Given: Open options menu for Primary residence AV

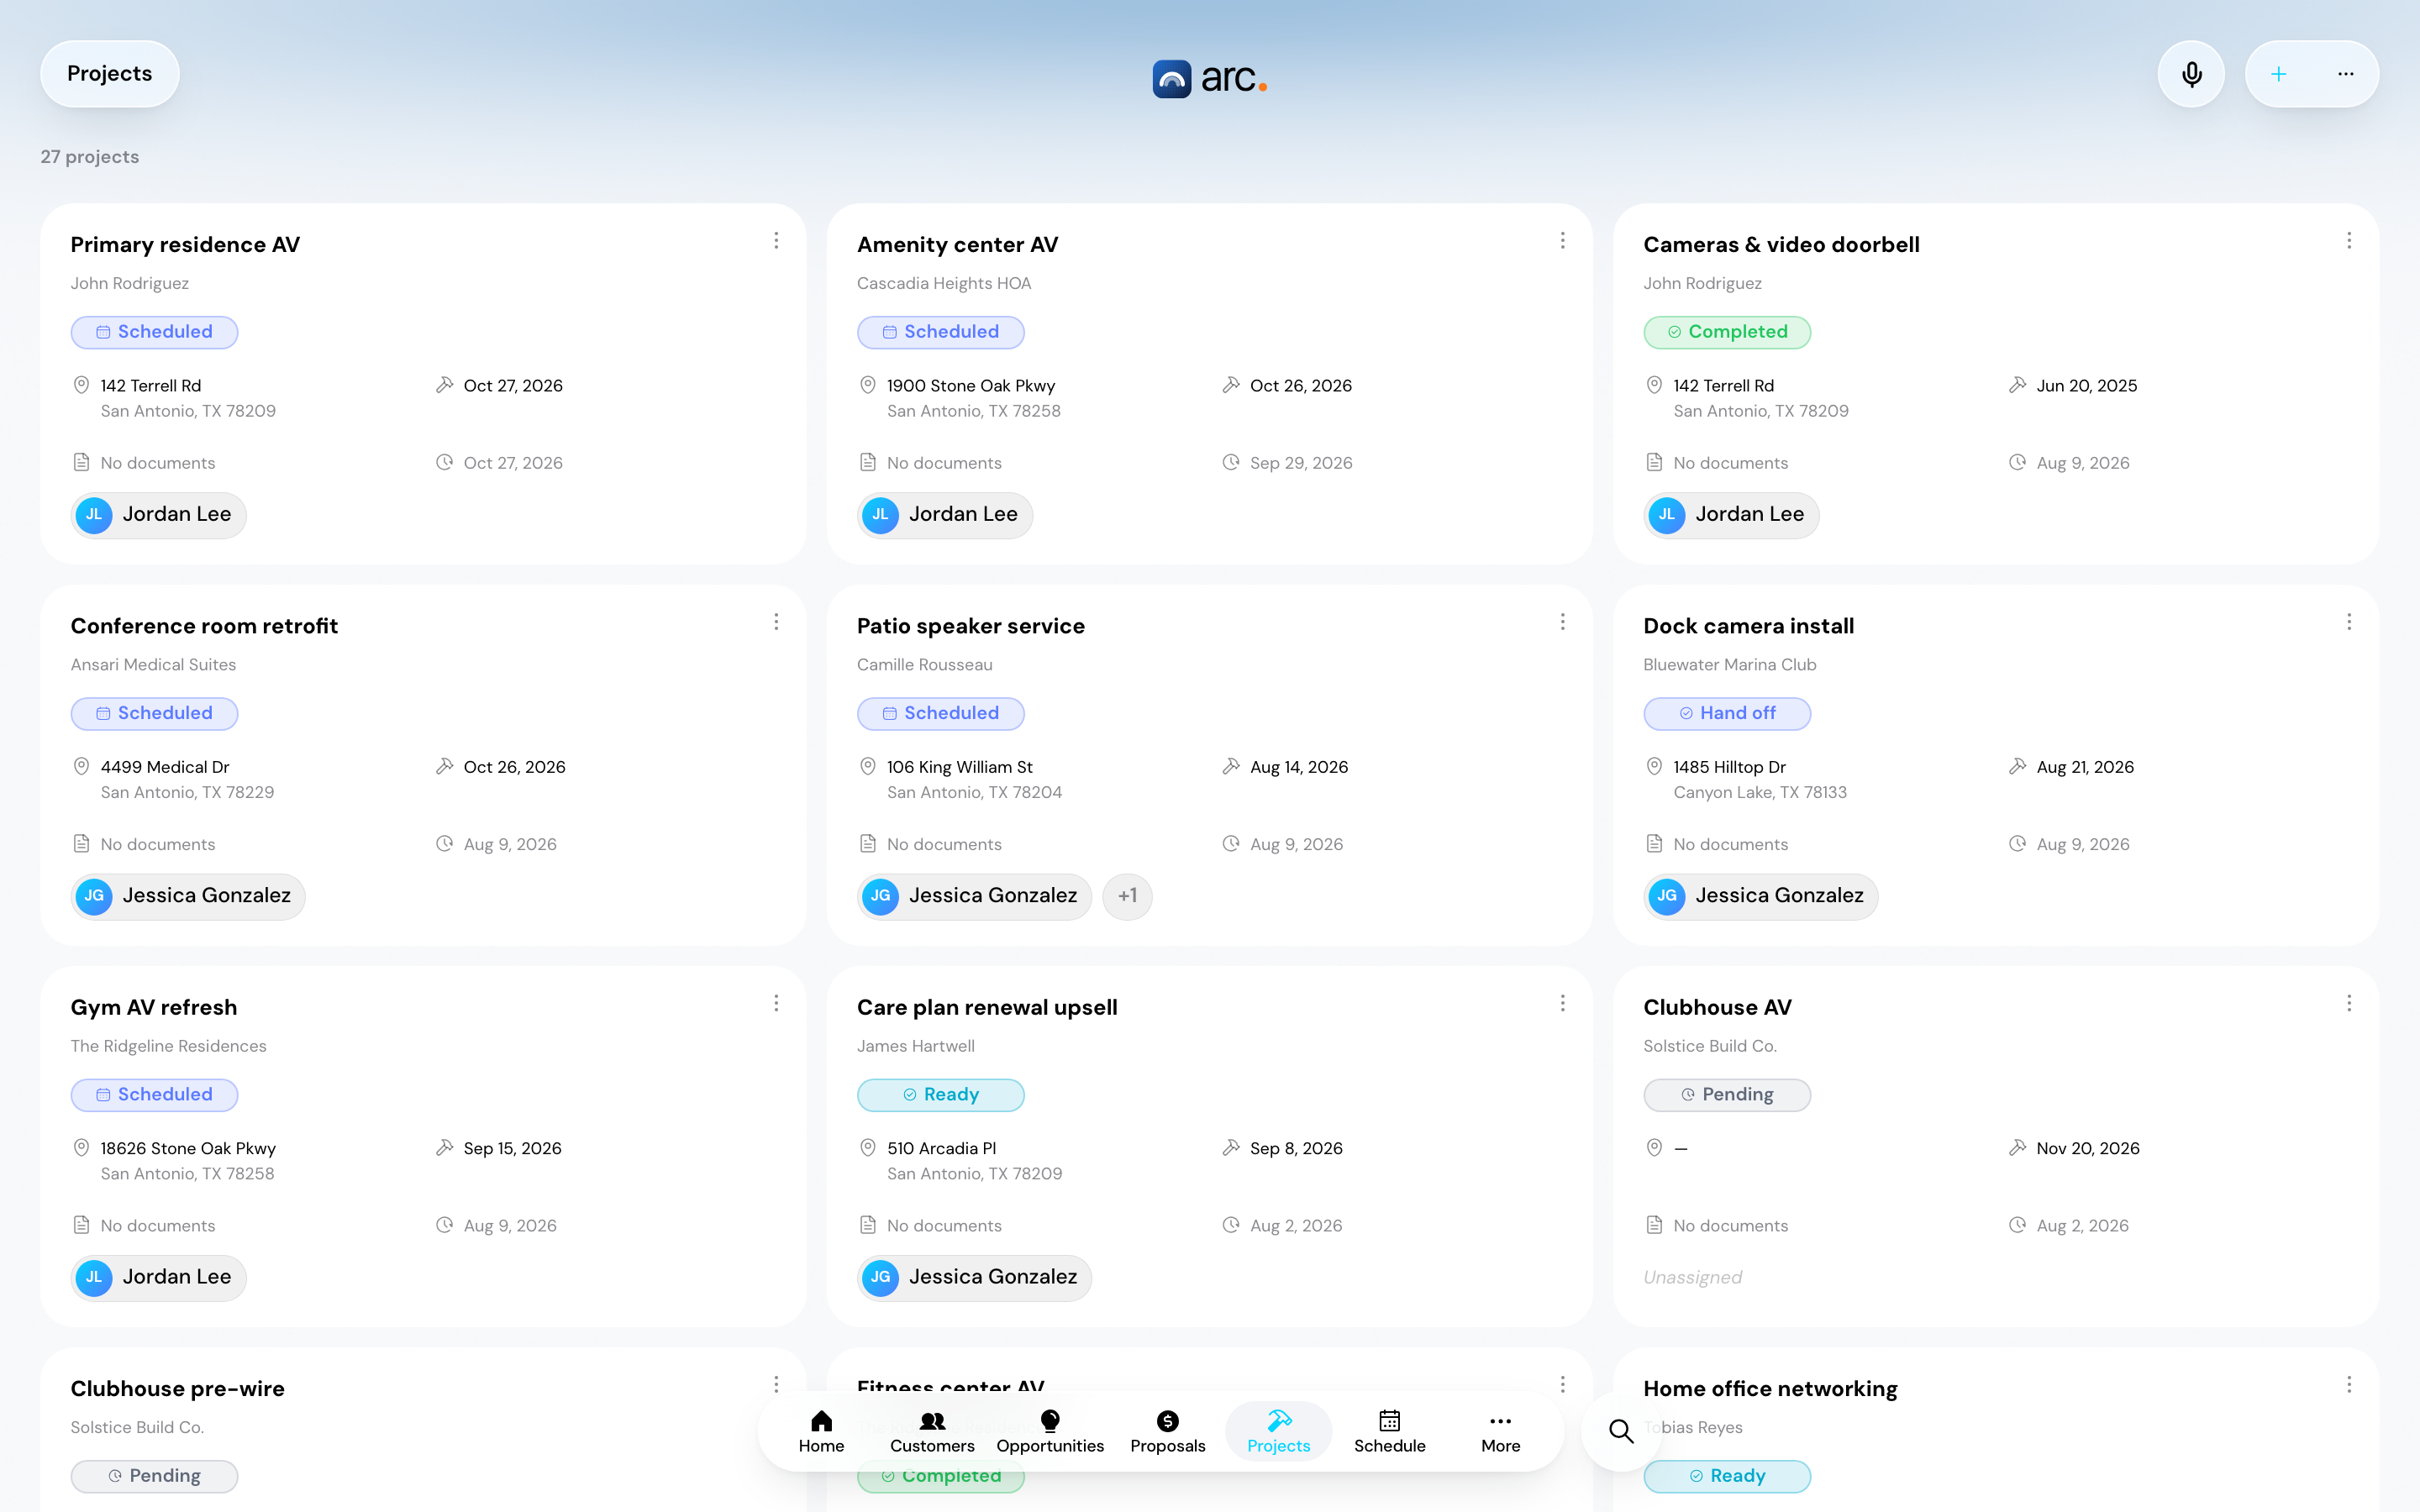Looking at the screenshot, I should tap(776, 241).
